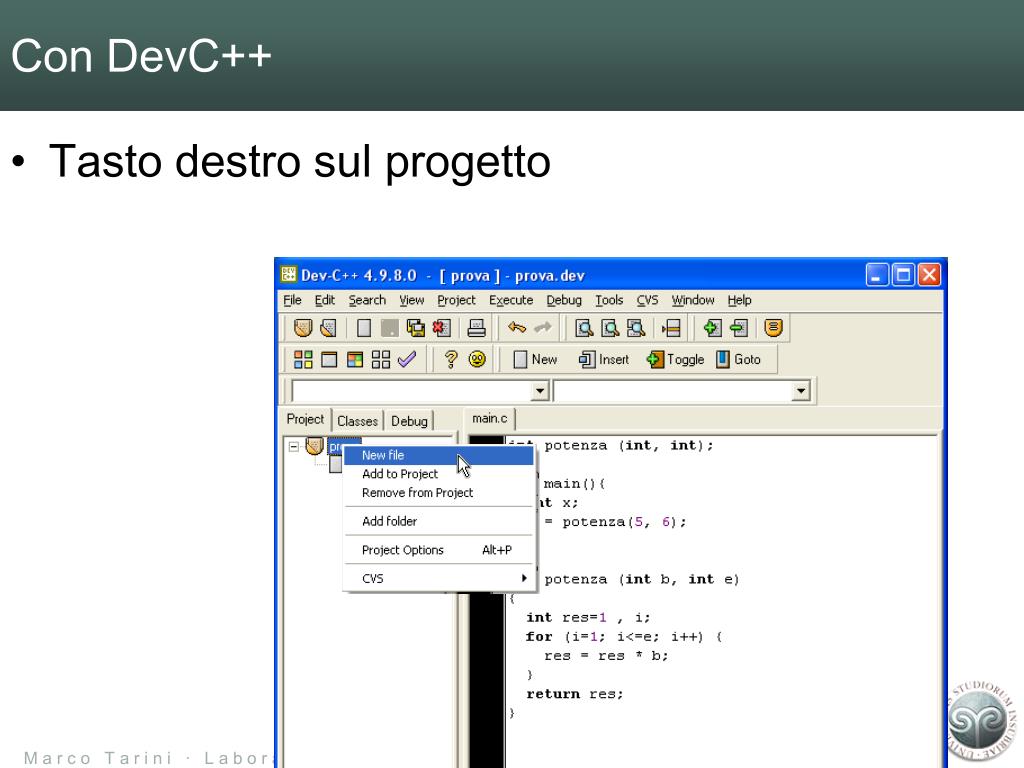Click inside the left class combo field

[x=411, y=391]
